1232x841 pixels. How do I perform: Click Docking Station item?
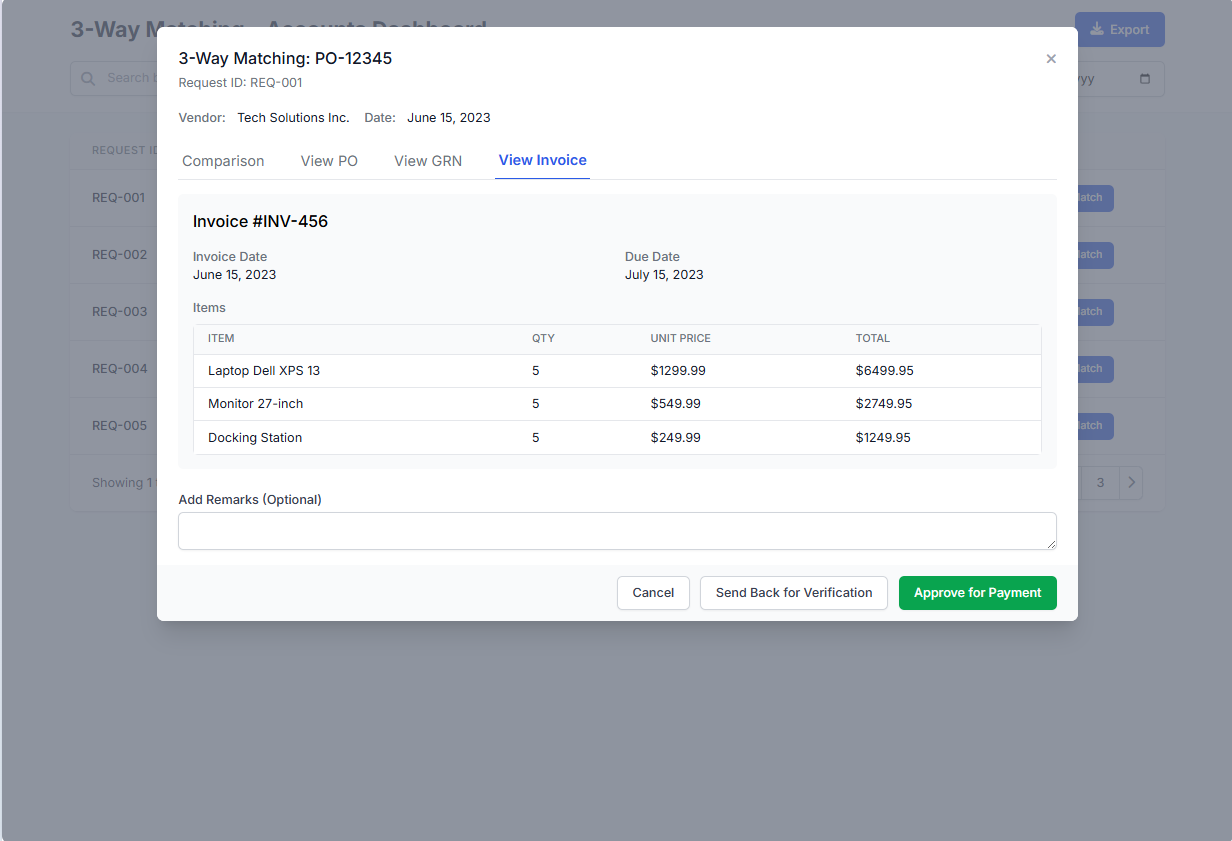pos(255,438)
